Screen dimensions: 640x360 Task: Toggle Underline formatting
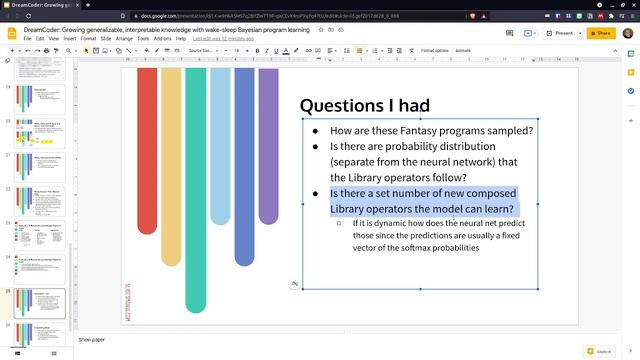point(276,51)
